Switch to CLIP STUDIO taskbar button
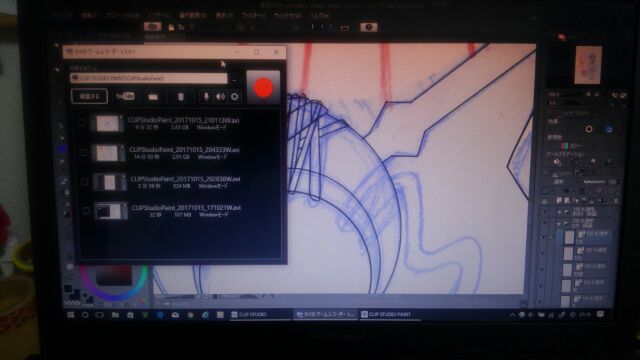This screenshot has width=640, height=360. (260, 315)
